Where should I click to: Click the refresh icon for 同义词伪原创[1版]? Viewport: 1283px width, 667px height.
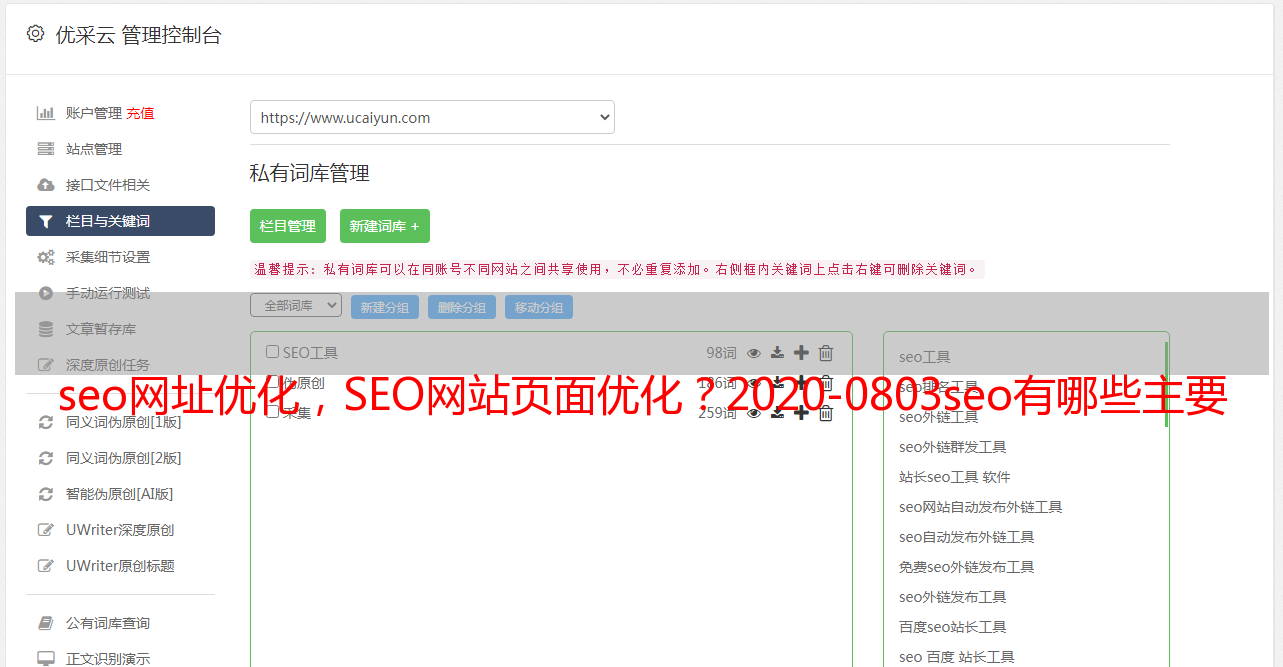45,422
